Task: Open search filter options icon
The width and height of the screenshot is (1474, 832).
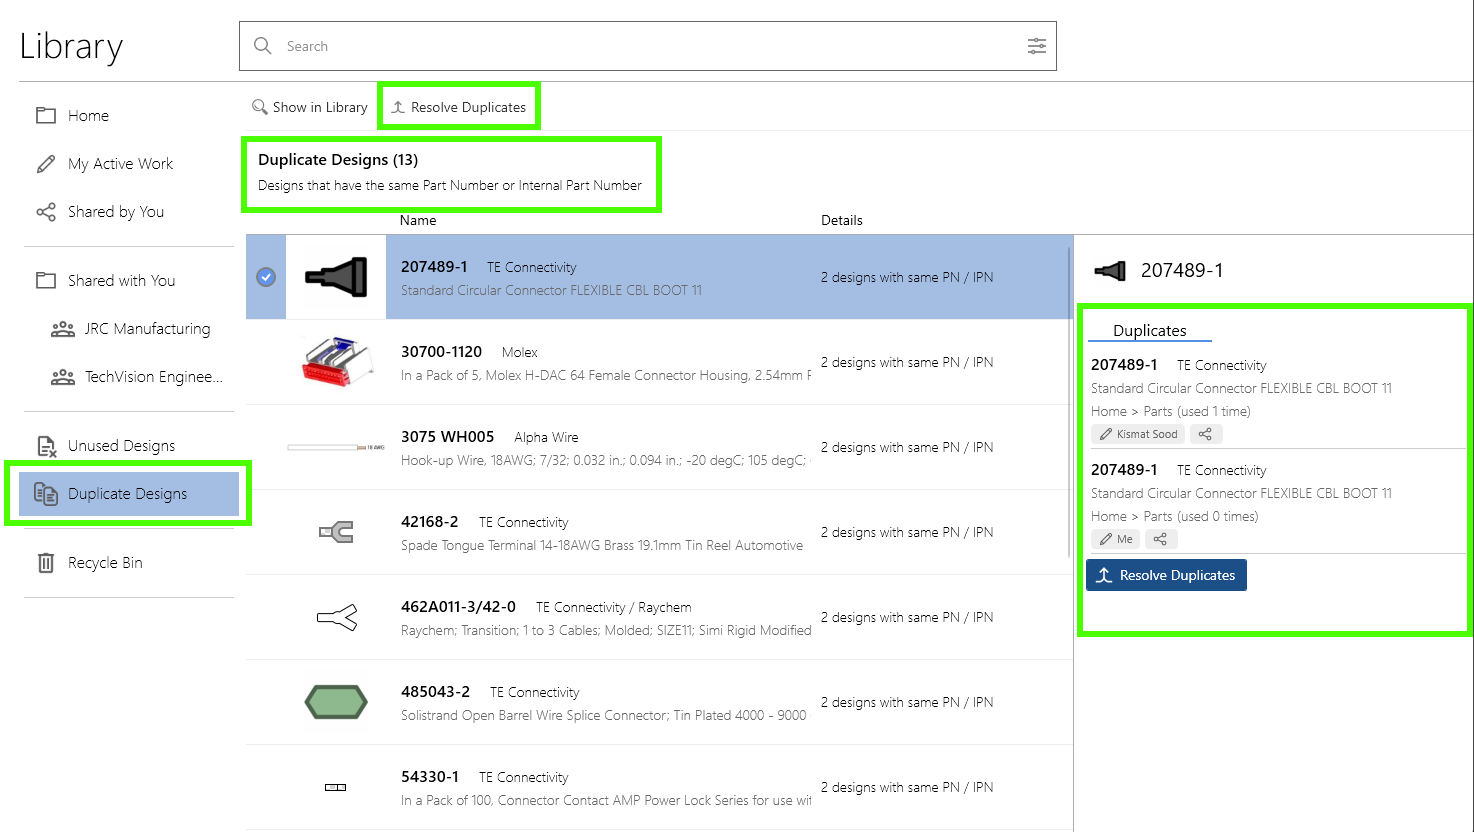Action: 1037,46
